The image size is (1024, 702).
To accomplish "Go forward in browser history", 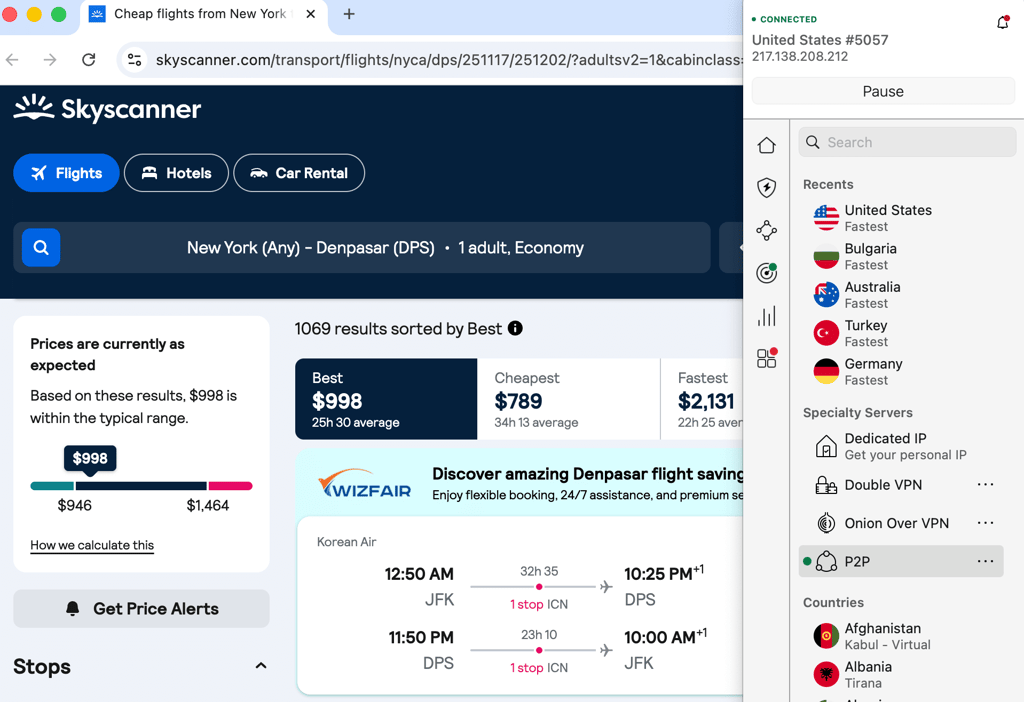I will coord(50,60).
